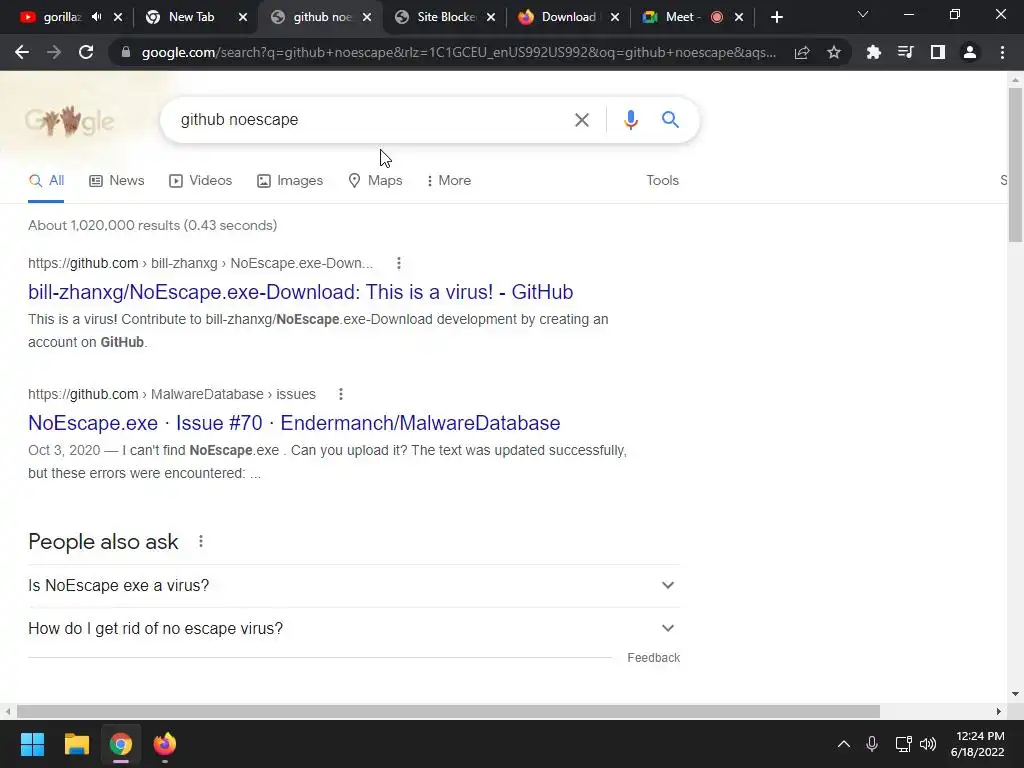
Task: Switch to the New Tab tab
Action: click(x=193, y=17)
